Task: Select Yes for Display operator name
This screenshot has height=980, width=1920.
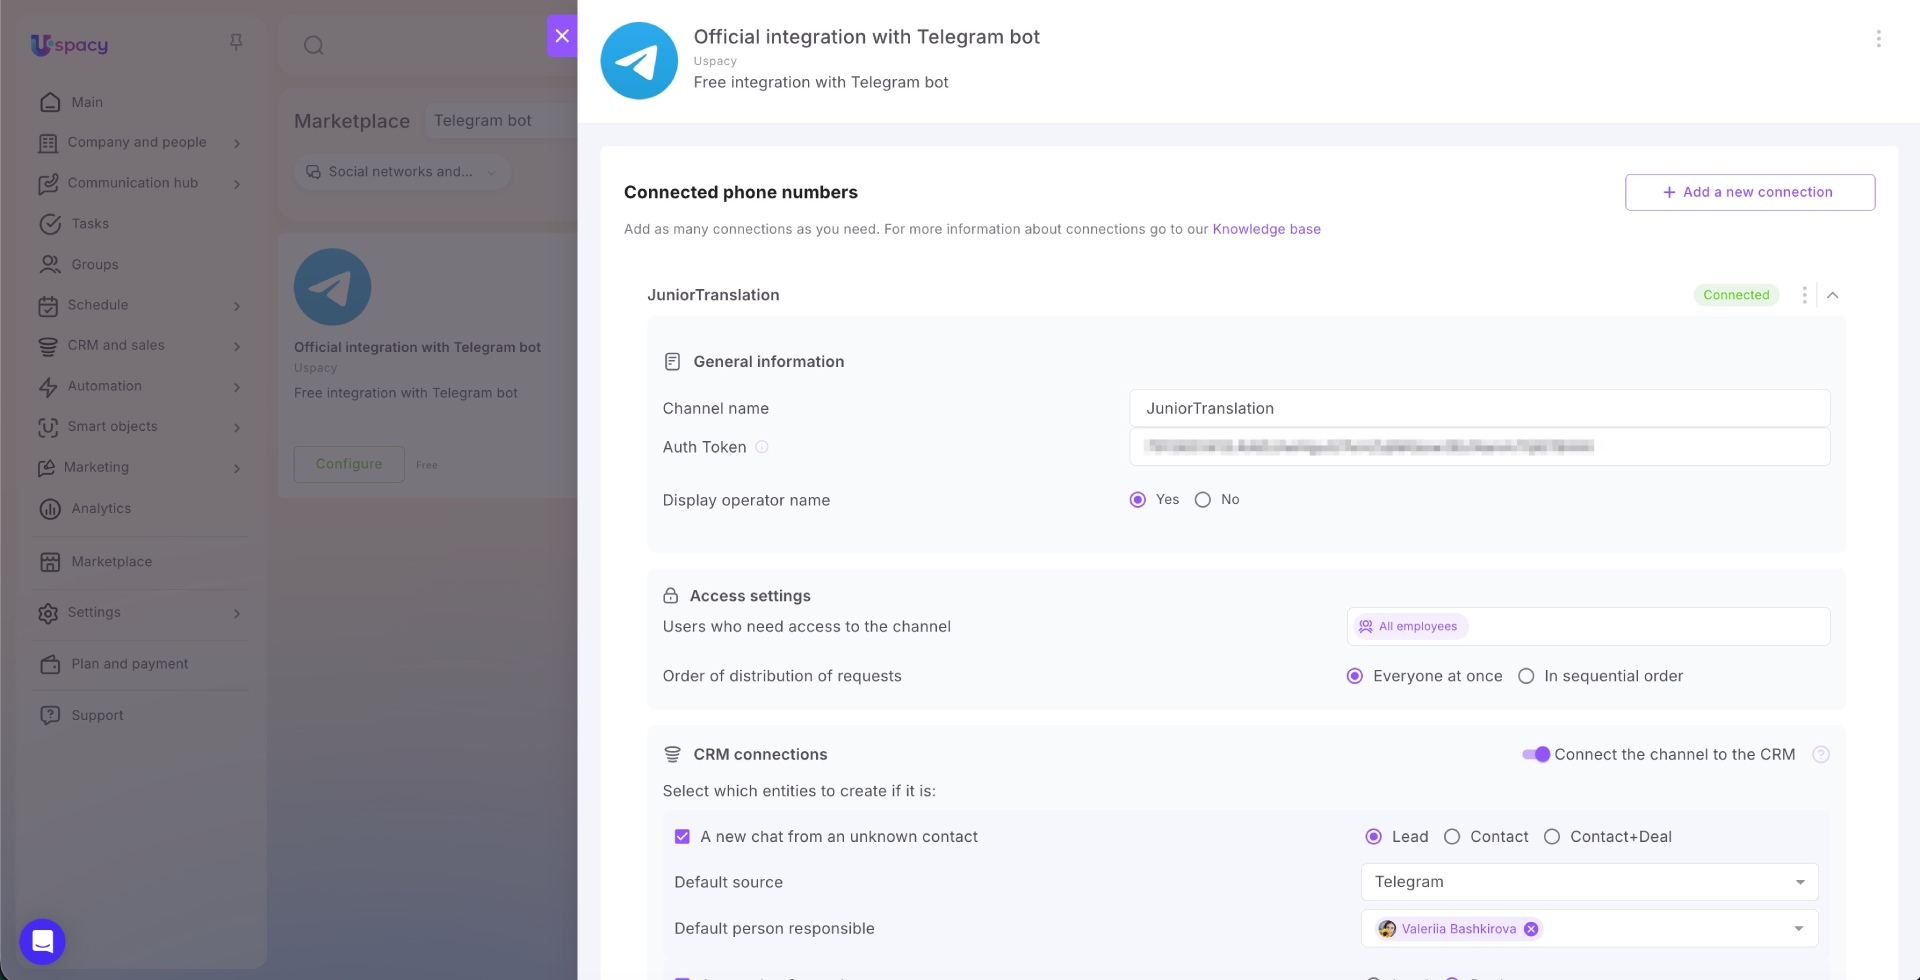Action: pyautogui.click(x=1138, y=500)
